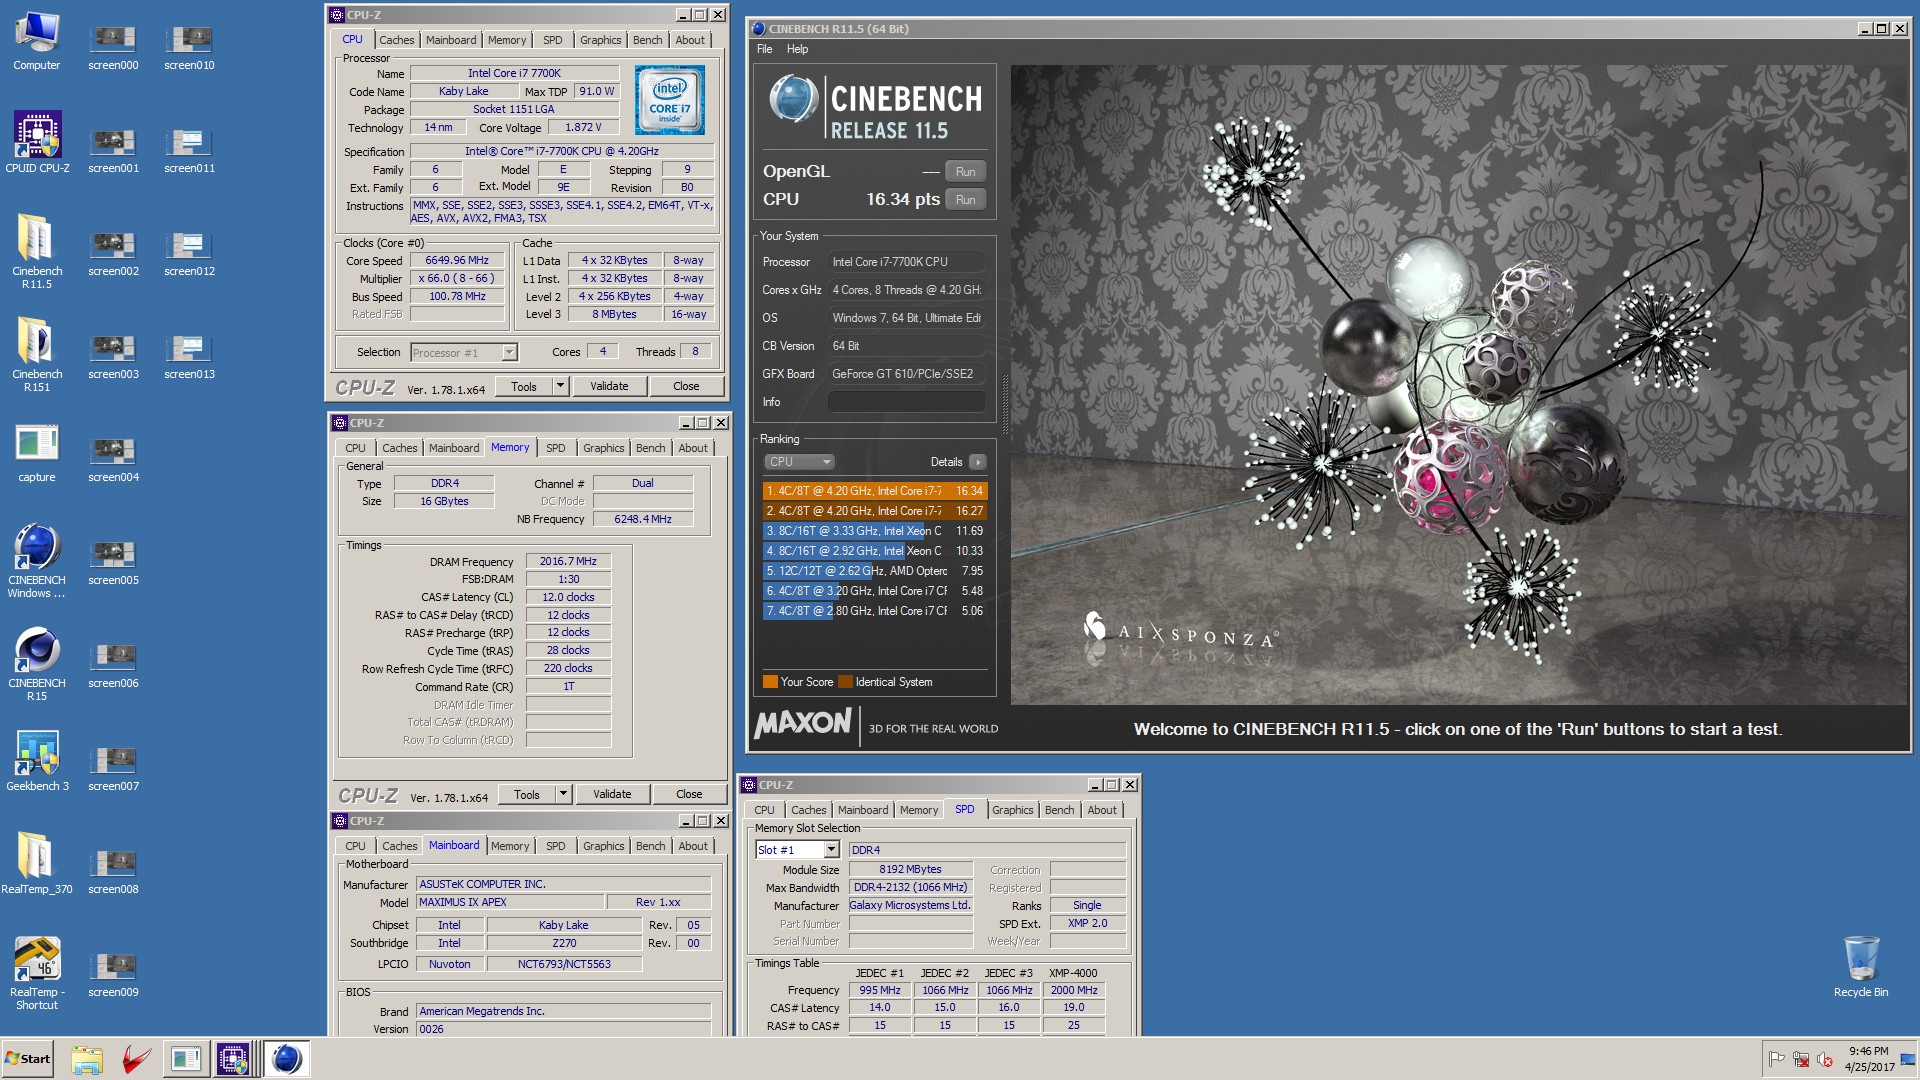Screen dimensions: 1920x1080
Task: Select screen001 image file on desktop
Action: [x=113, y=151]
